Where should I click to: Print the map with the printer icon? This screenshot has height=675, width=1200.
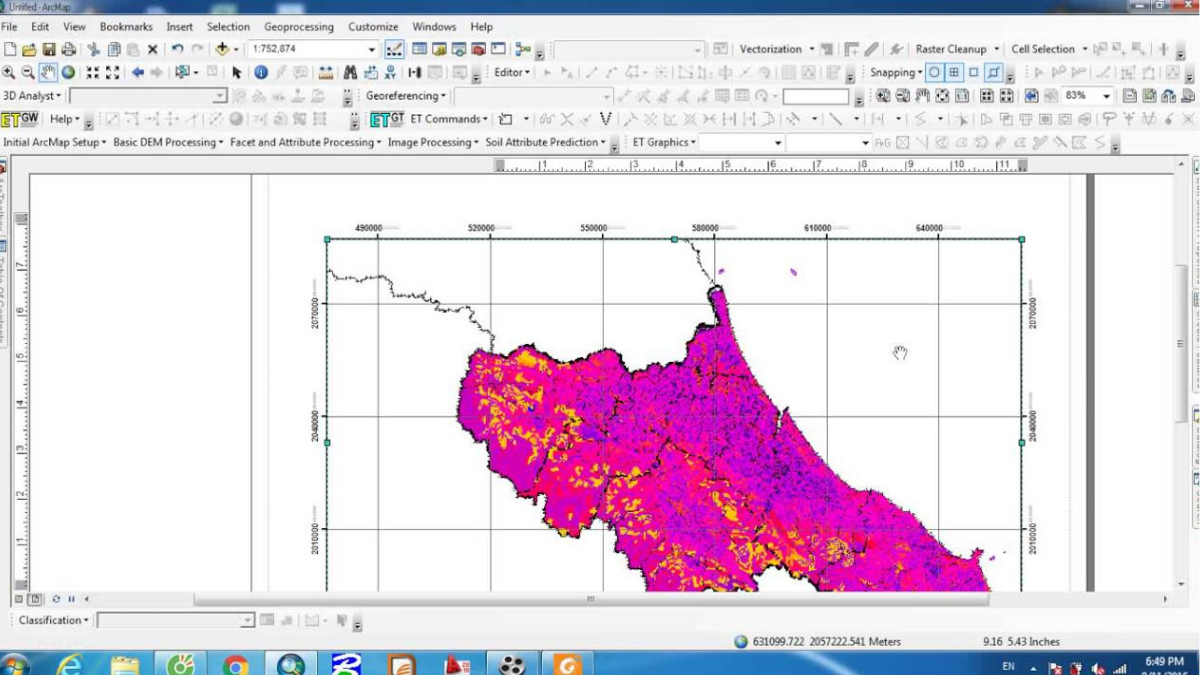point(68,49)
